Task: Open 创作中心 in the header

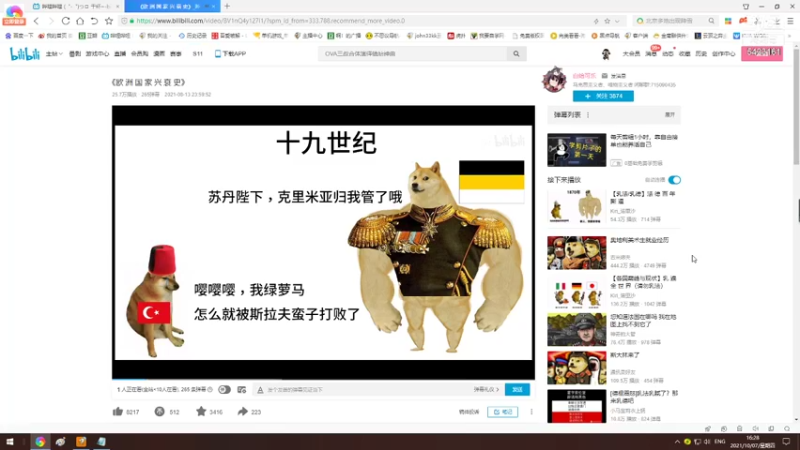Action: click(723, 54)
